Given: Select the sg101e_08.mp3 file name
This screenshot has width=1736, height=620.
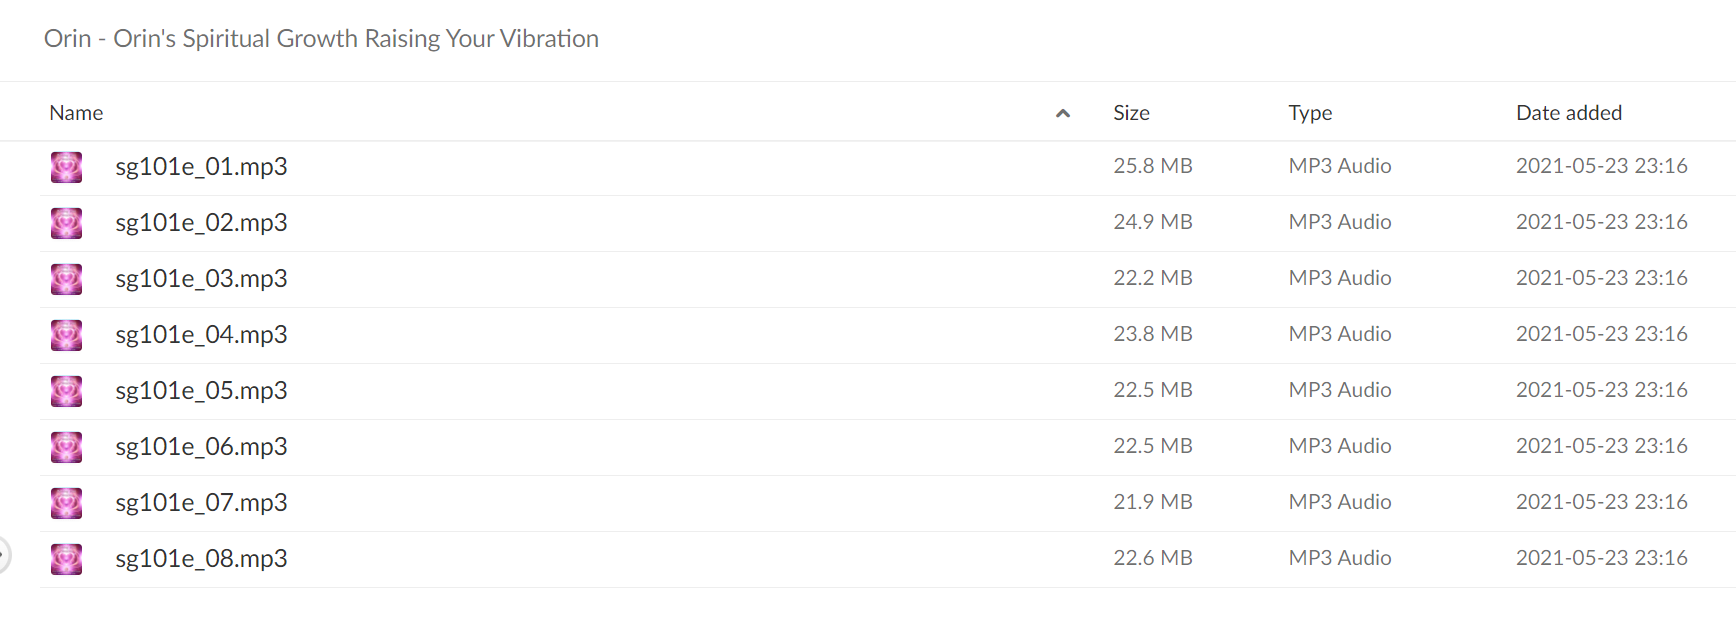Looking at the screenshot, I should 201,559.
